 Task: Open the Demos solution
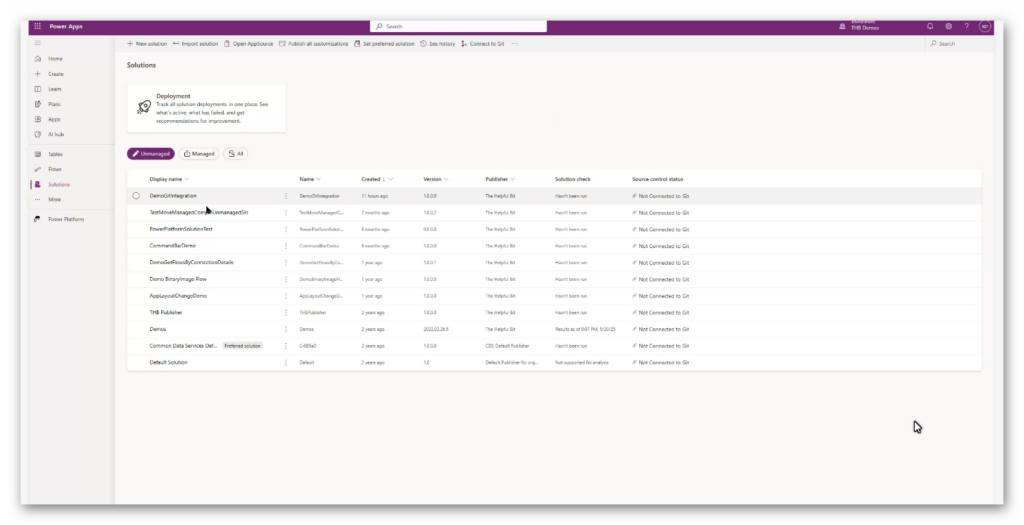pos(158,329)
